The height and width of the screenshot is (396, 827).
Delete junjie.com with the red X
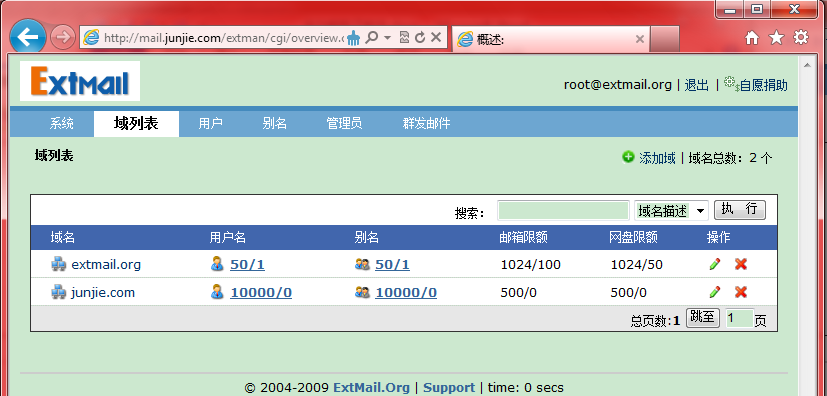tap(741, 292)
